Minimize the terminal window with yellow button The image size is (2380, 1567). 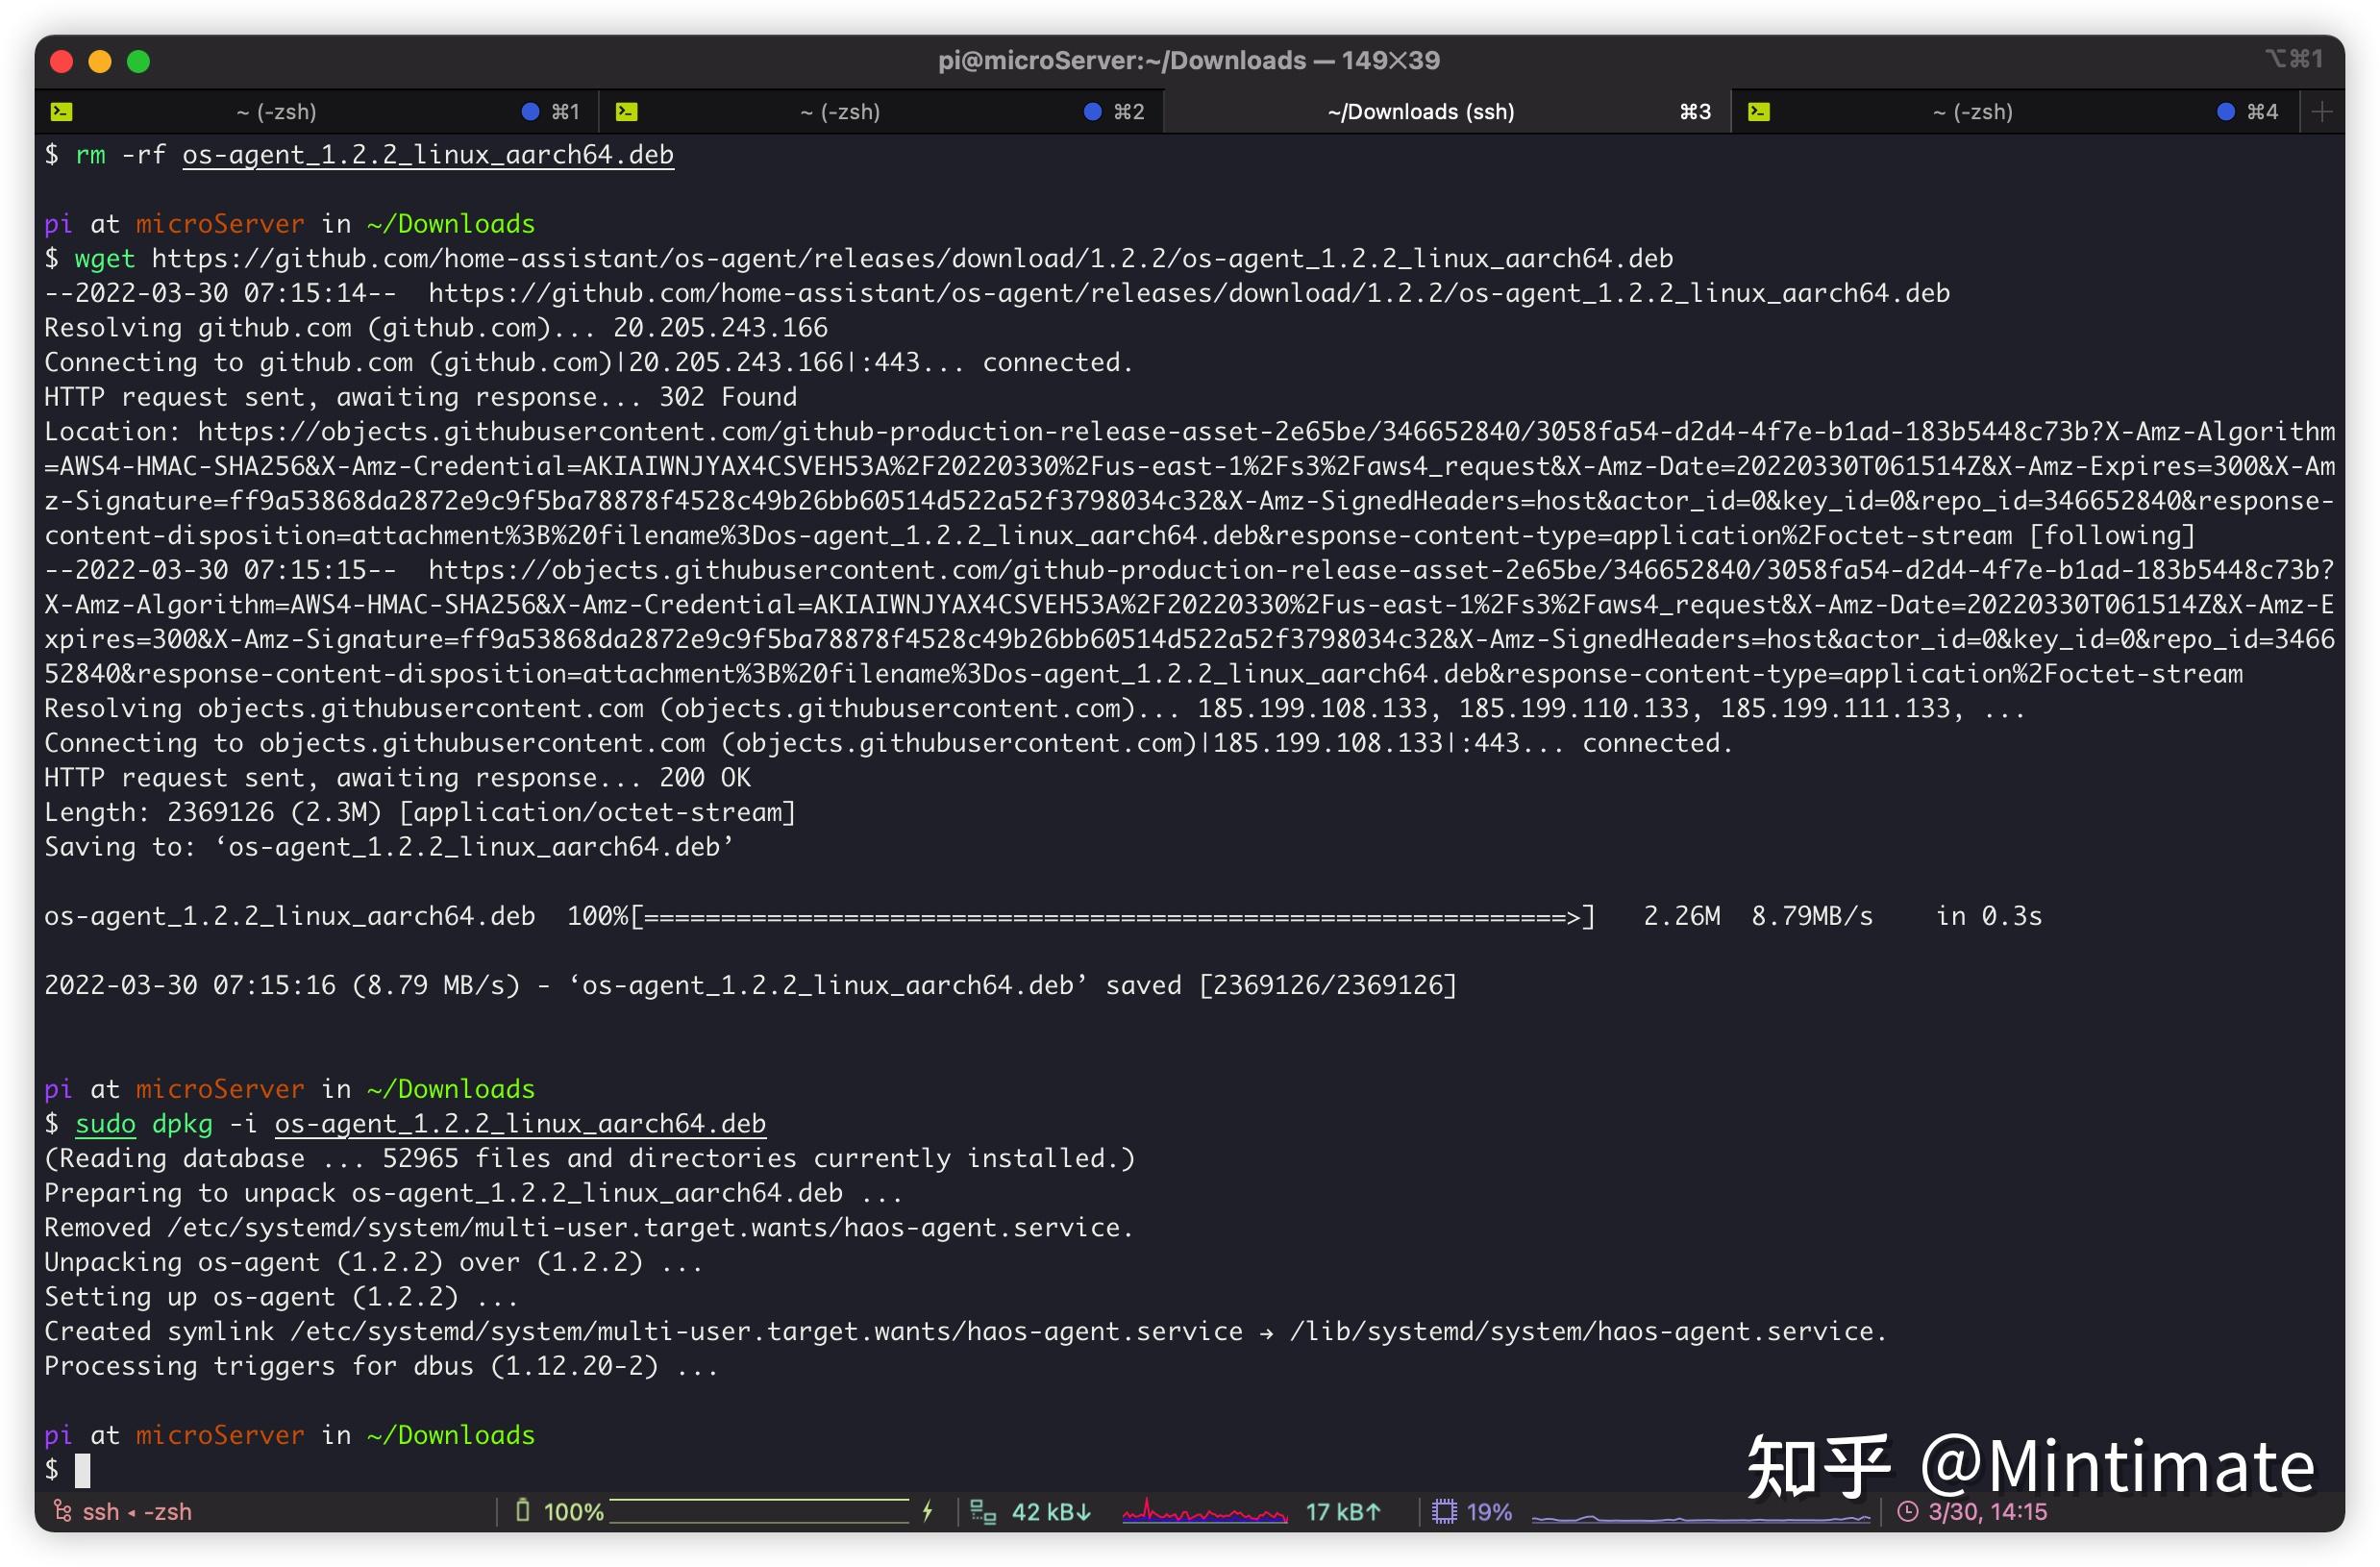(100, 61)
